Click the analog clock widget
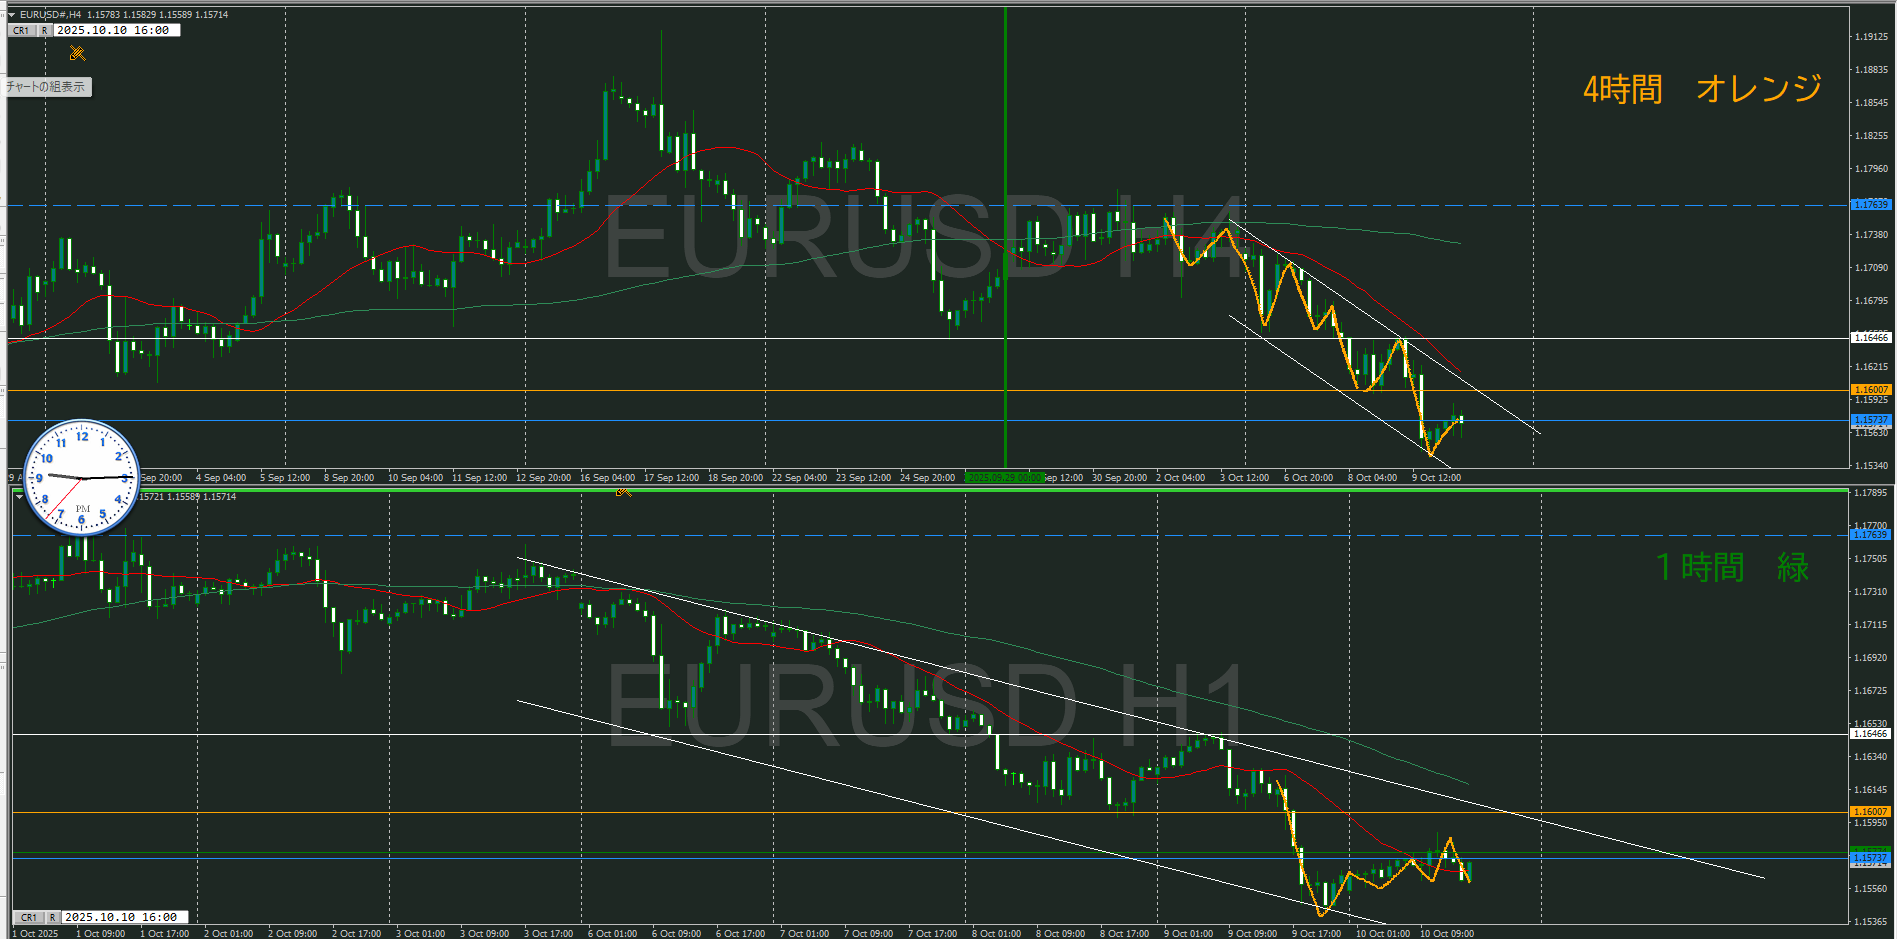1897x939 pixels. (82, 477)
